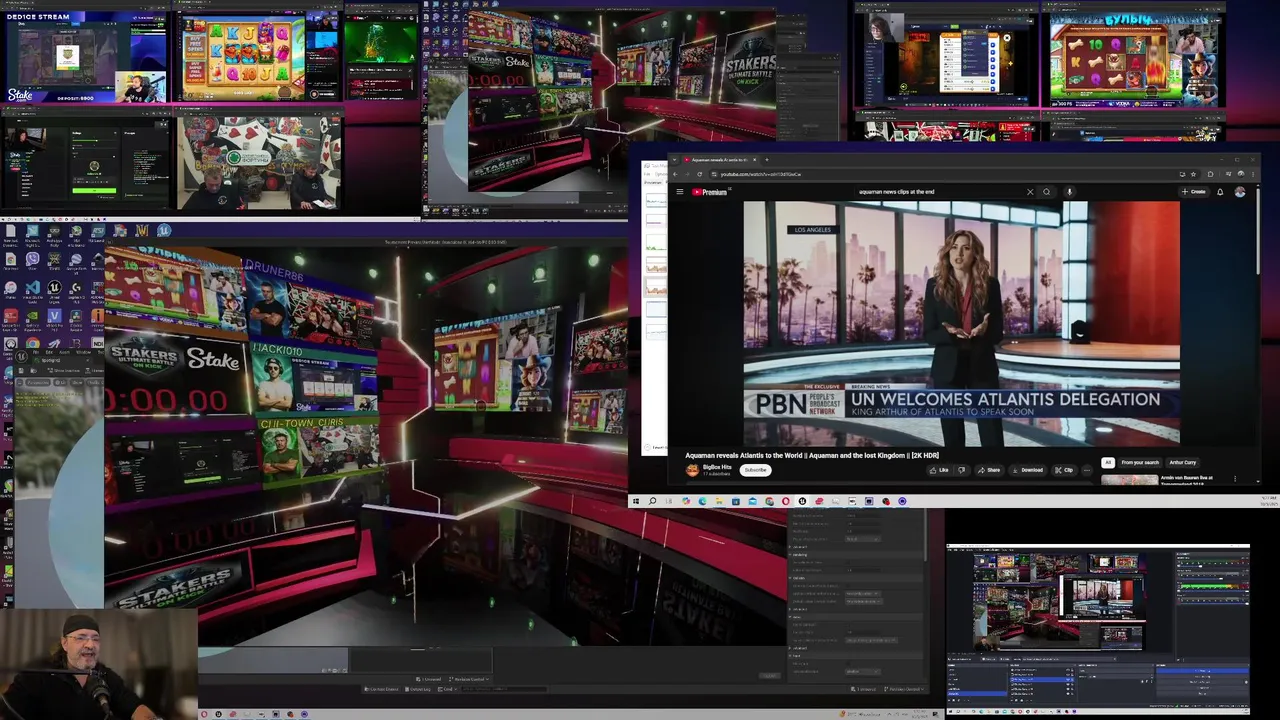Open viewport options hamburger in Unreal
This screenshot has width=1280, height=720.
[x=19, y=383]
